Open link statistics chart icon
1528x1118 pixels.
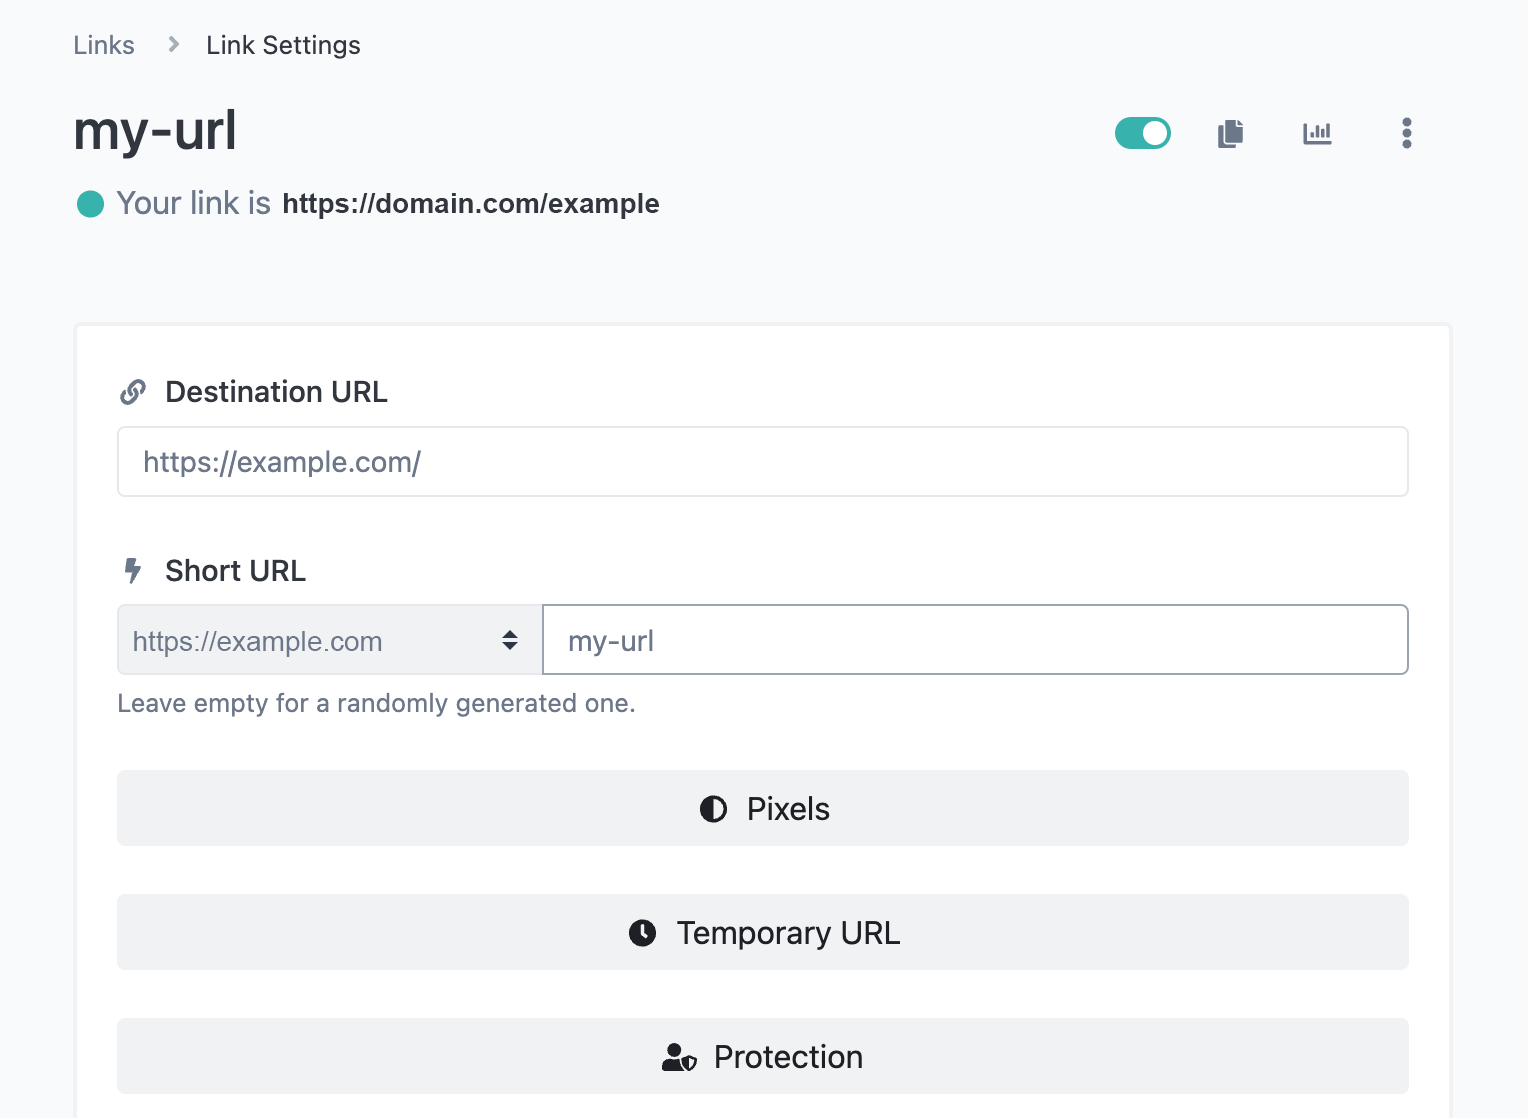click(x=1317, y=133)
